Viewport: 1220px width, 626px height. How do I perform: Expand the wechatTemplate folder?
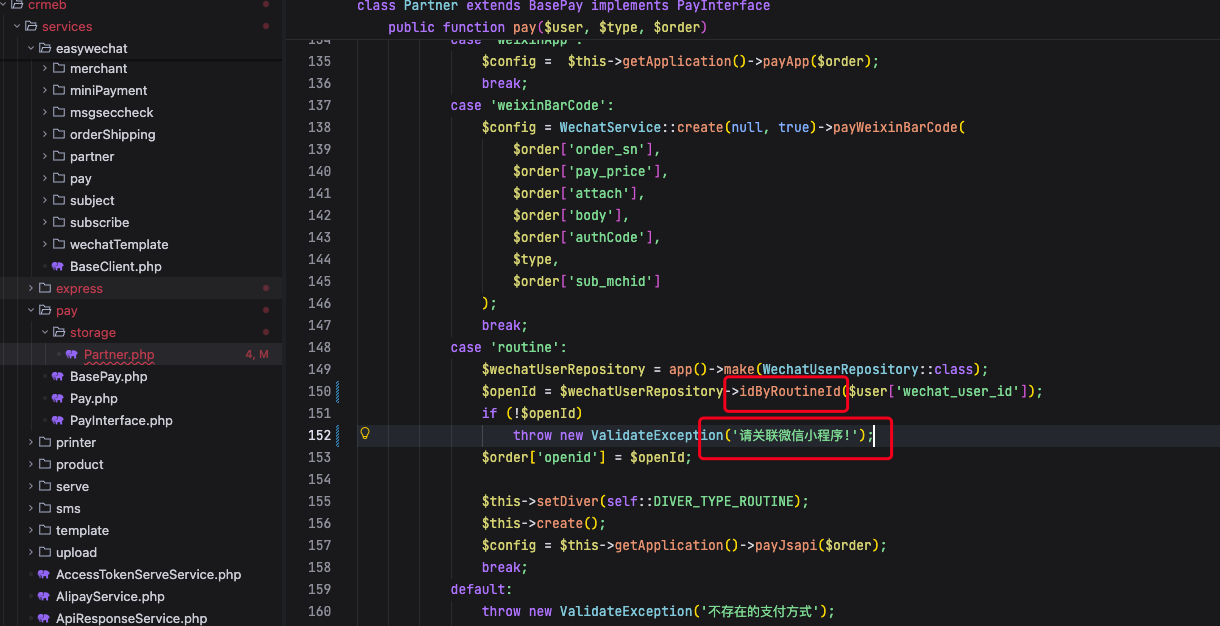[x=46, y=244]
